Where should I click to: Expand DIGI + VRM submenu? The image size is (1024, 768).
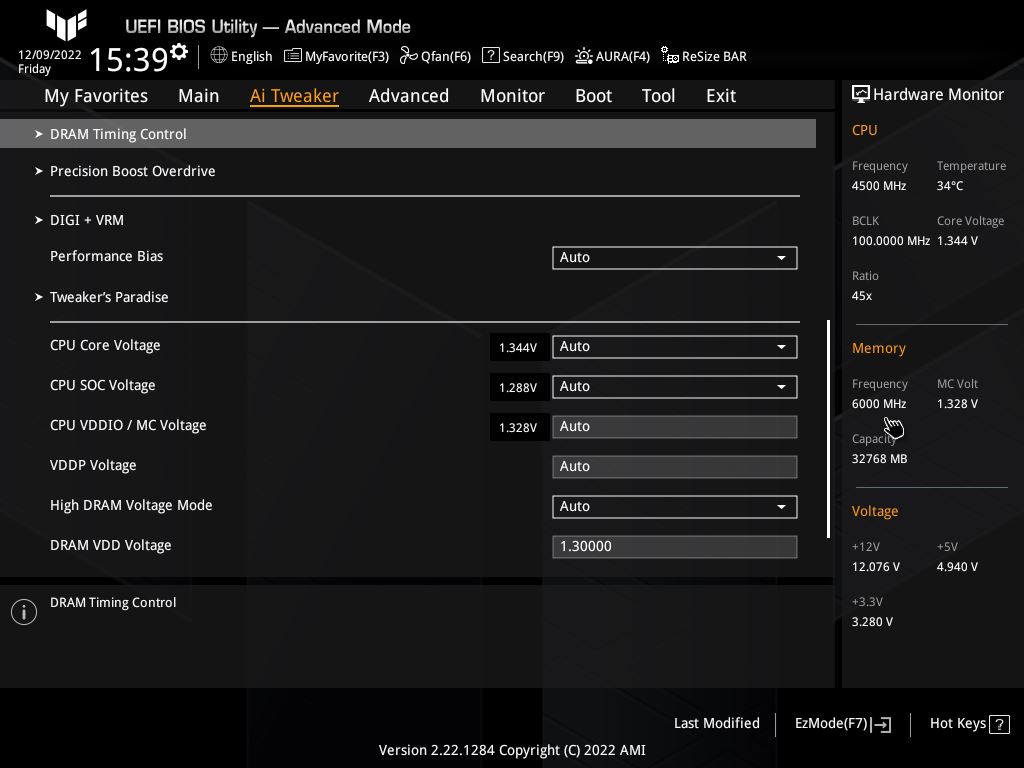coord(80,220)
